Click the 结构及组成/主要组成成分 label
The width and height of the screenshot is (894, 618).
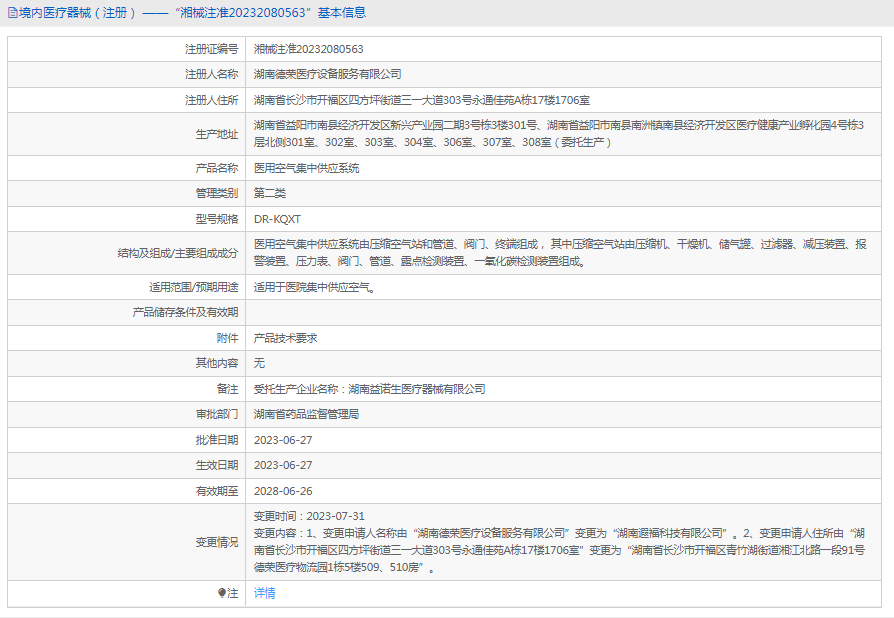tap(177, 253)
